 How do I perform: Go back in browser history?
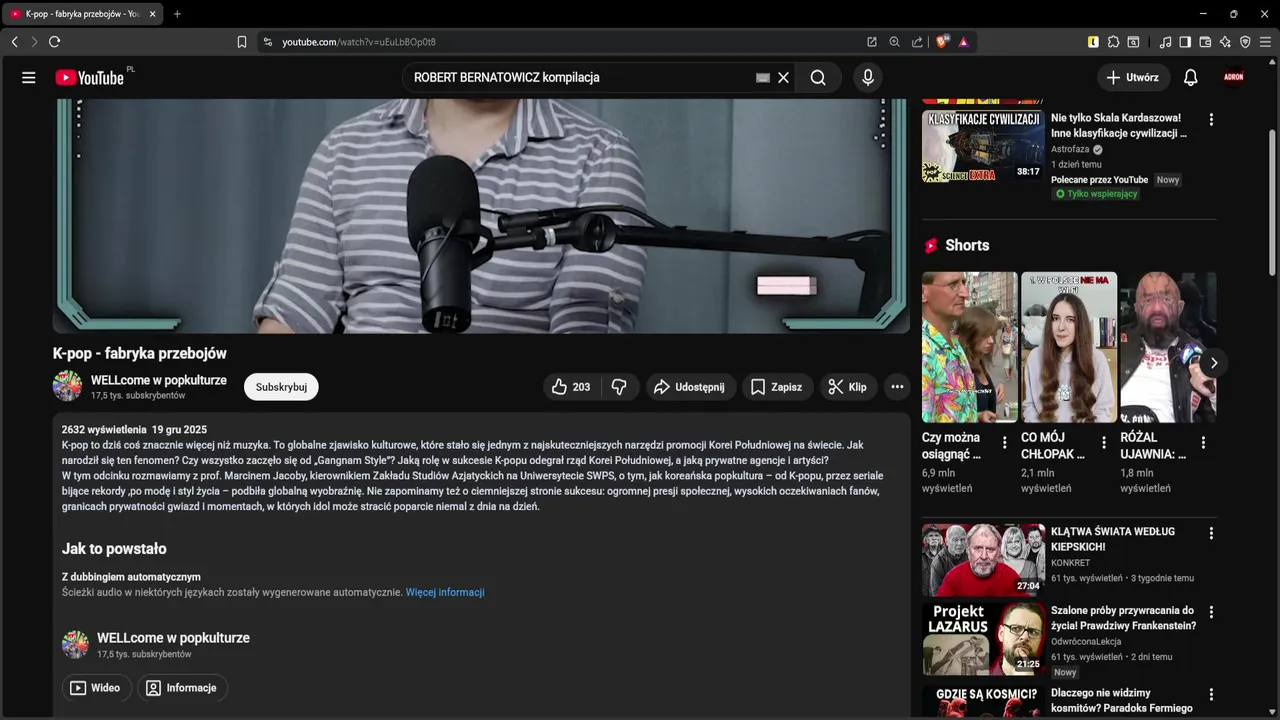click(14, 42)
